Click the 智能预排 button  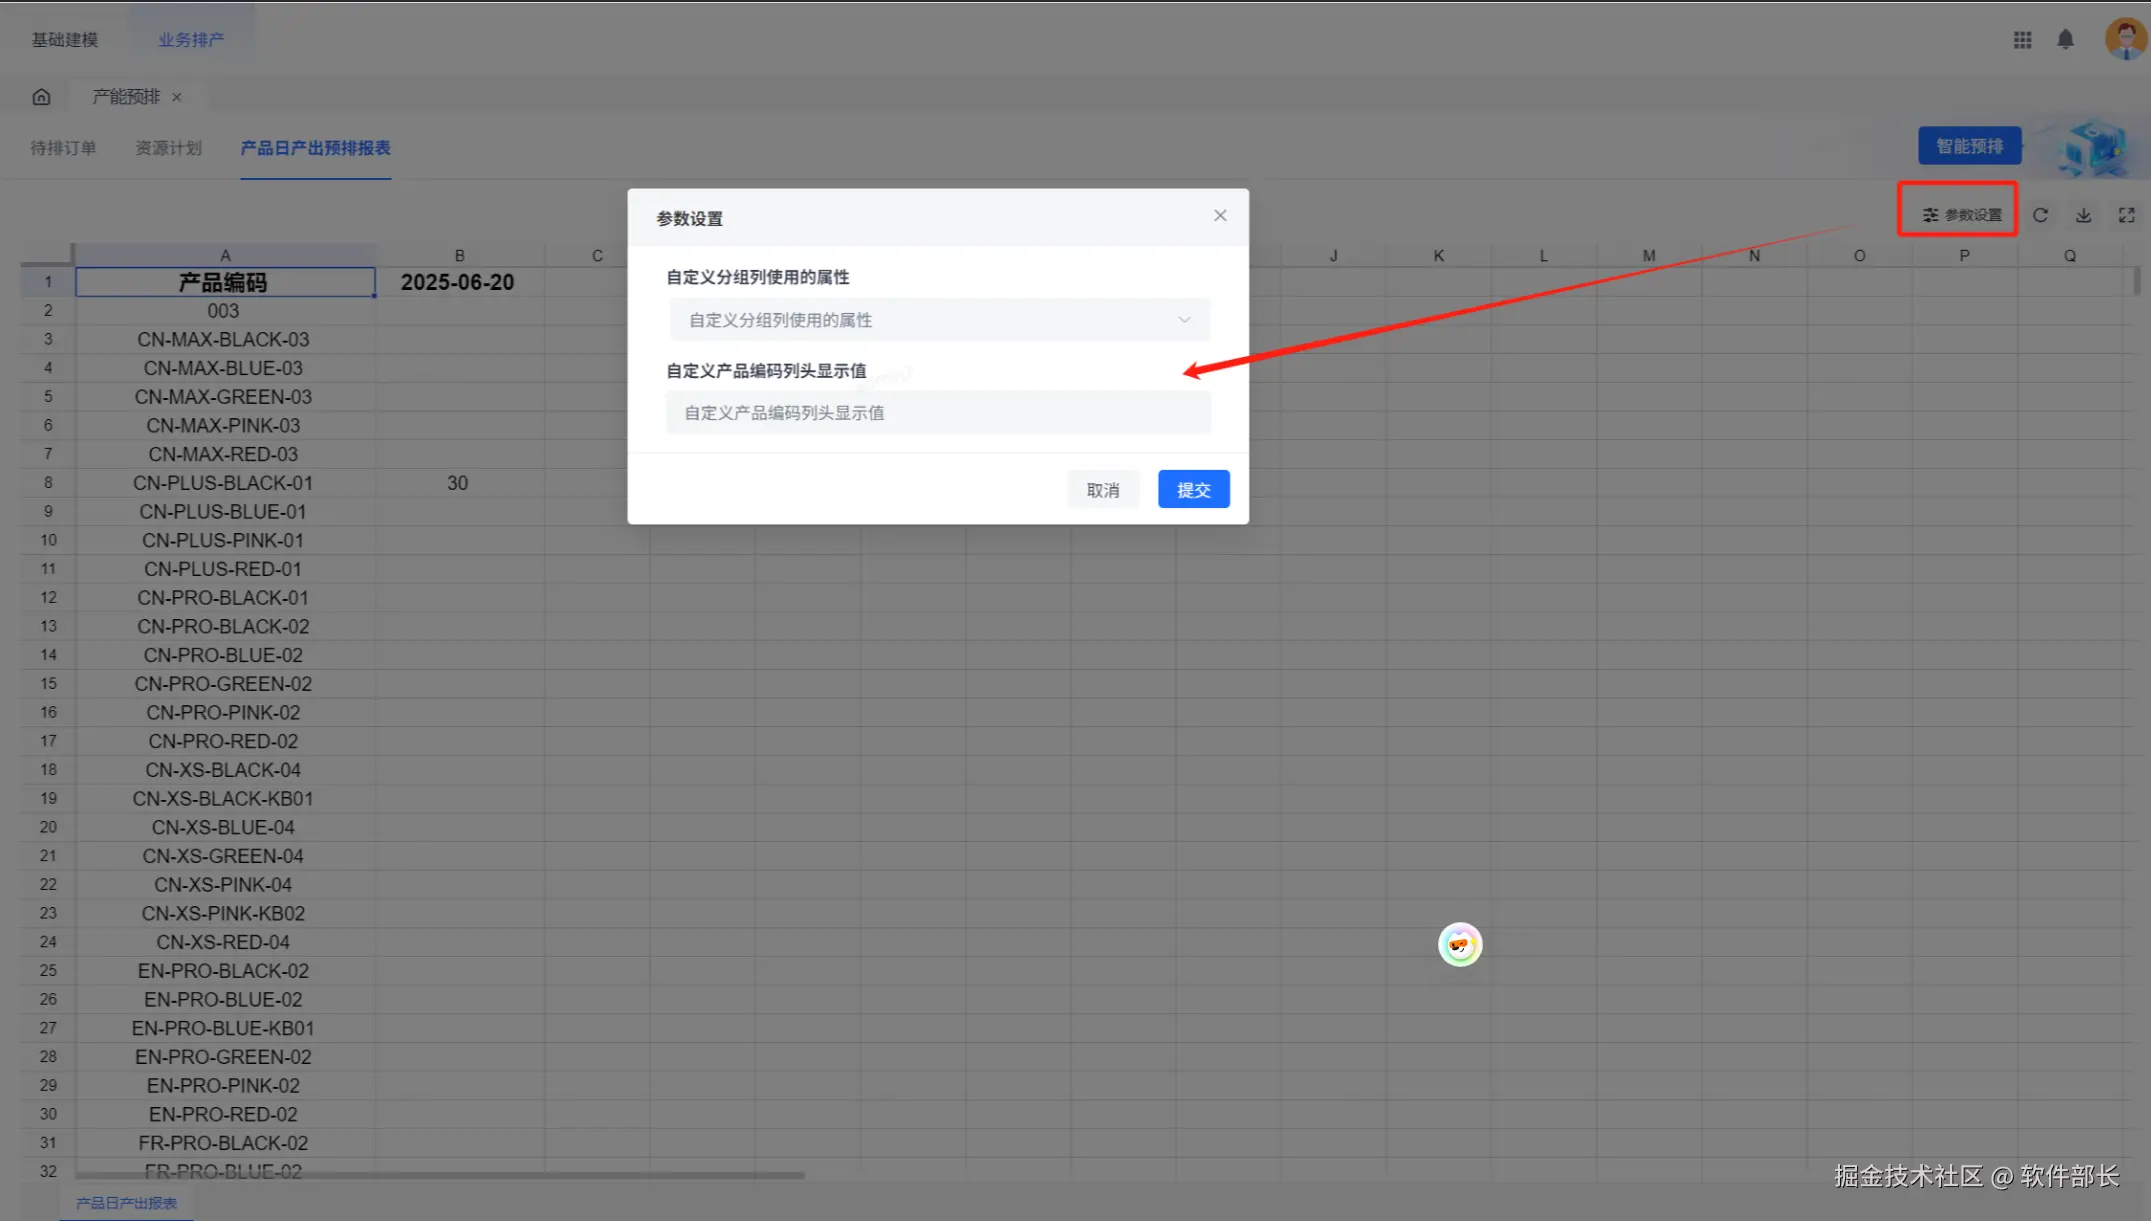coord(1969,146)
